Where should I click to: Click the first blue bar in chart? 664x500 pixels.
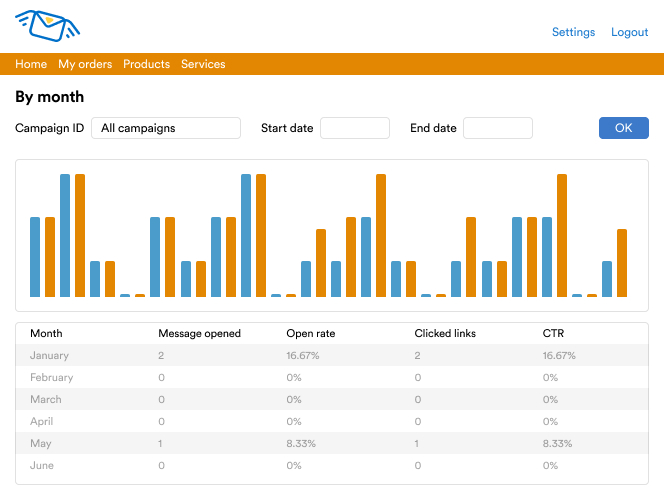pos(35,257)
